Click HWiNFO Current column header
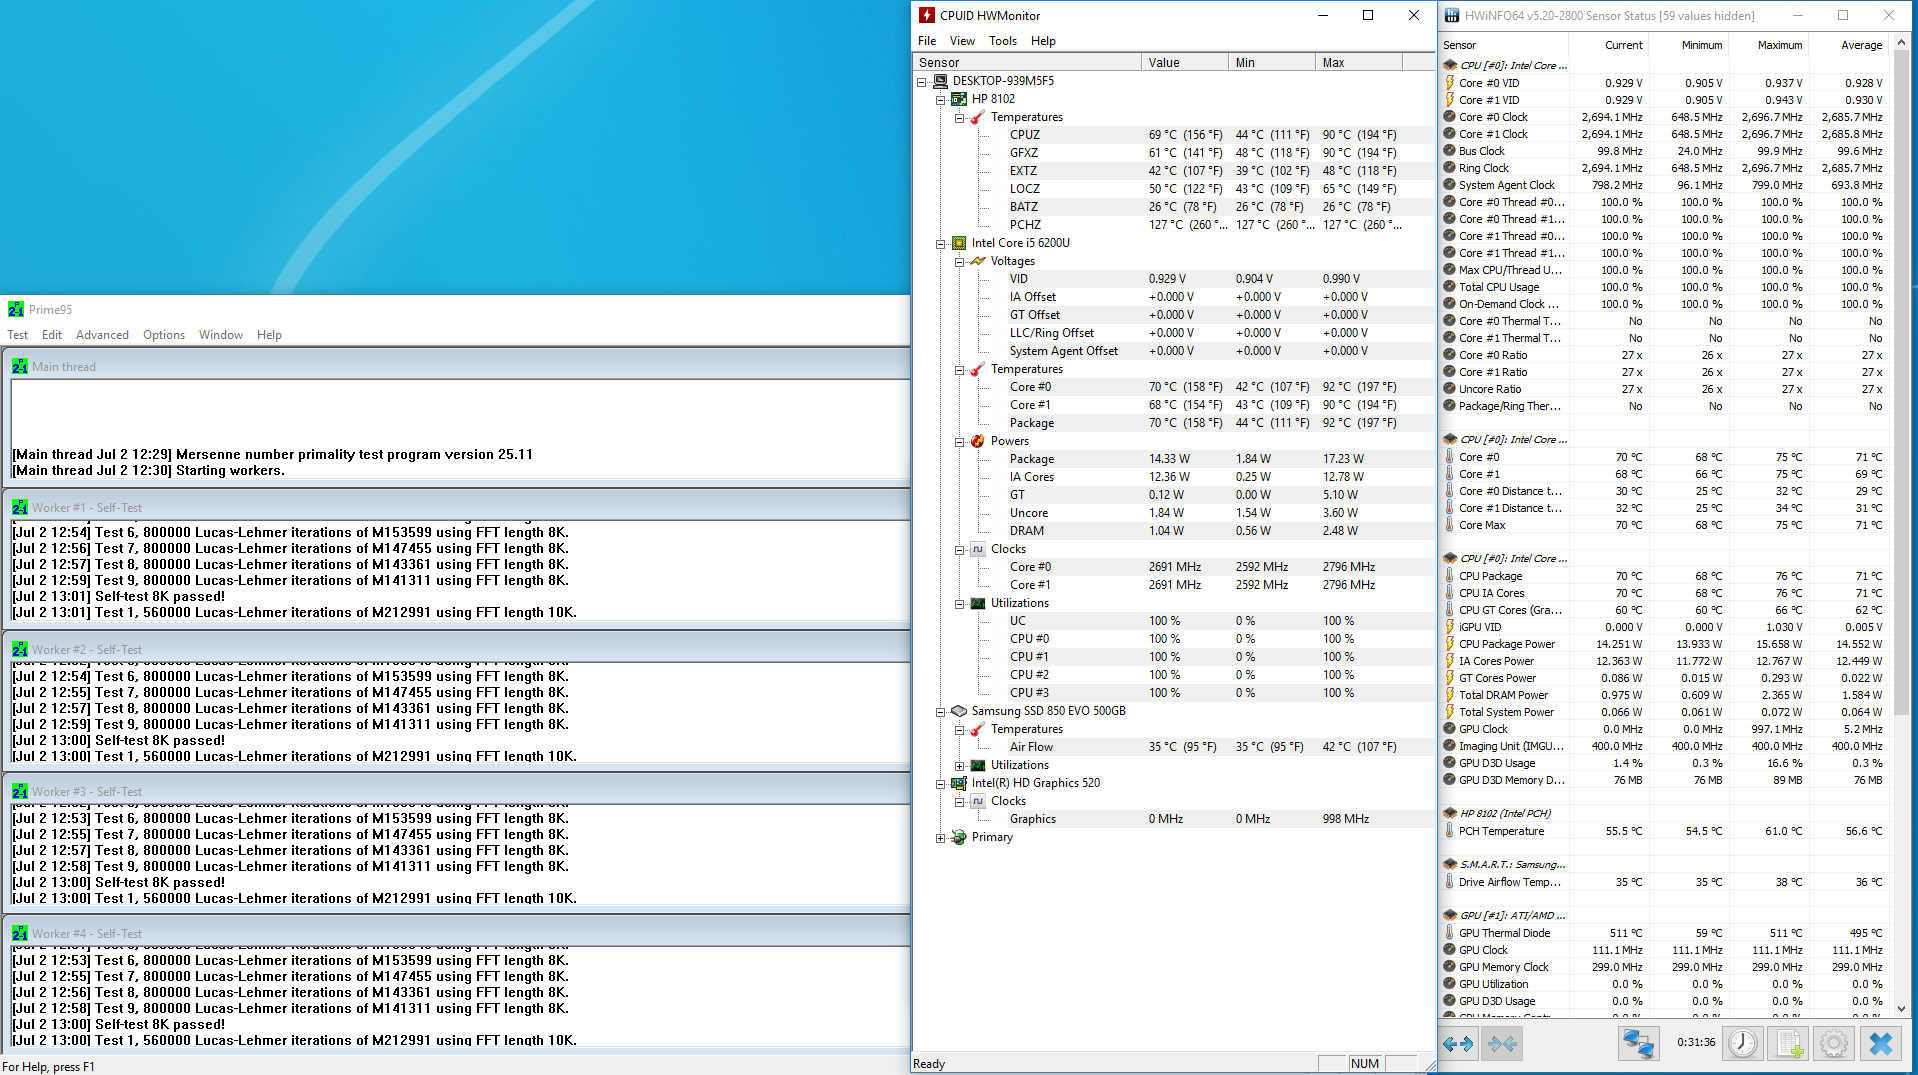1918x1075 pixels. point(1608,45)
